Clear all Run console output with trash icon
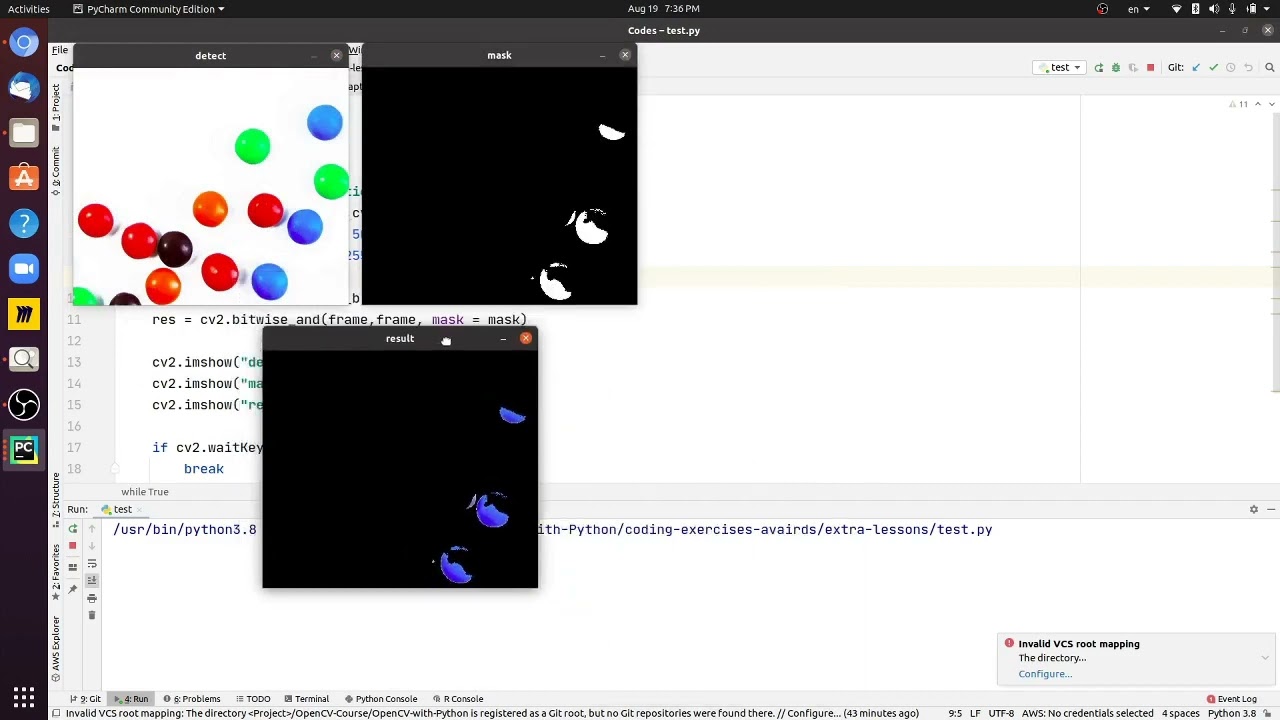The width and height of the screenshot is (1280, 720). point(92,615)
